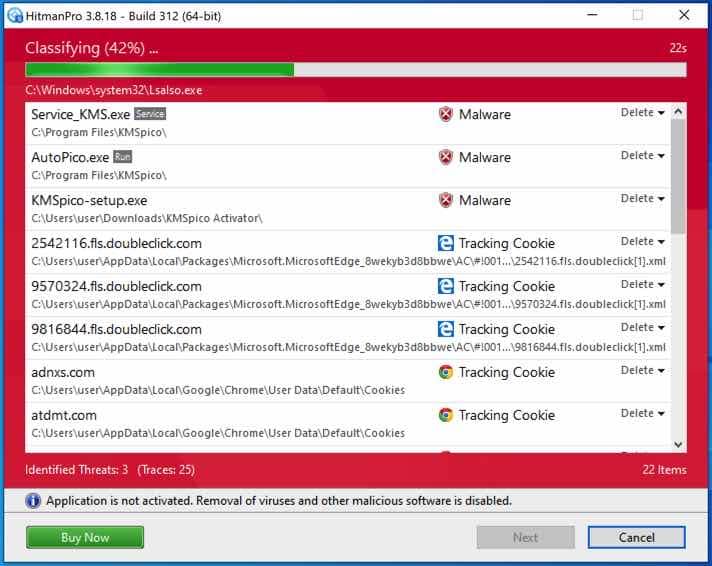Click the (Traces: 25) status text
Viewport: 712px width, 566px height.
tap(166, 470)
